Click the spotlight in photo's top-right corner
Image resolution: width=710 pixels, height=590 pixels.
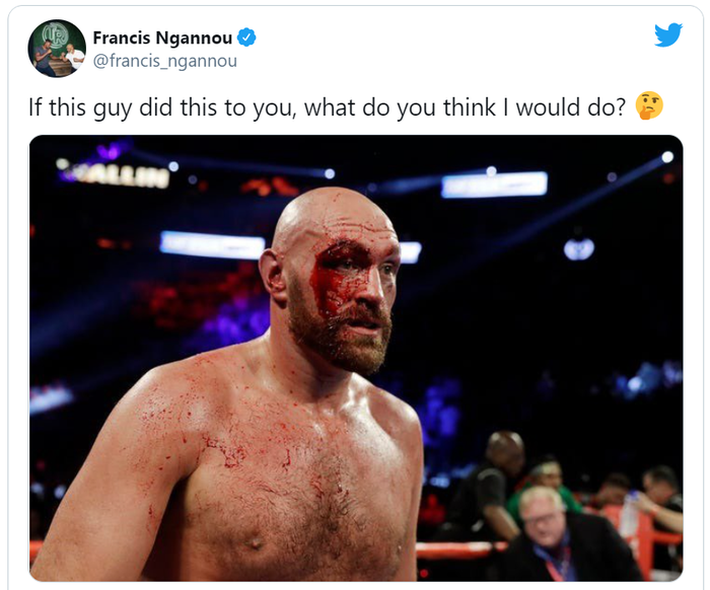pos(667,157)
